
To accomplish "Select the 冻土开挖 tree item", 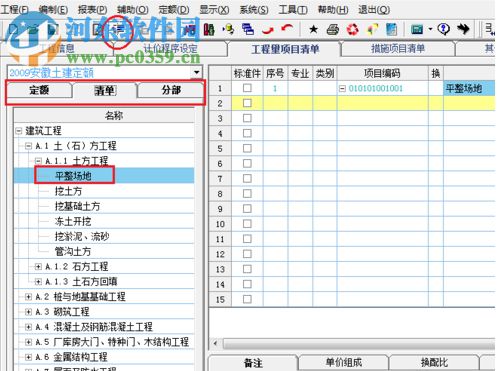I will 73,221.
